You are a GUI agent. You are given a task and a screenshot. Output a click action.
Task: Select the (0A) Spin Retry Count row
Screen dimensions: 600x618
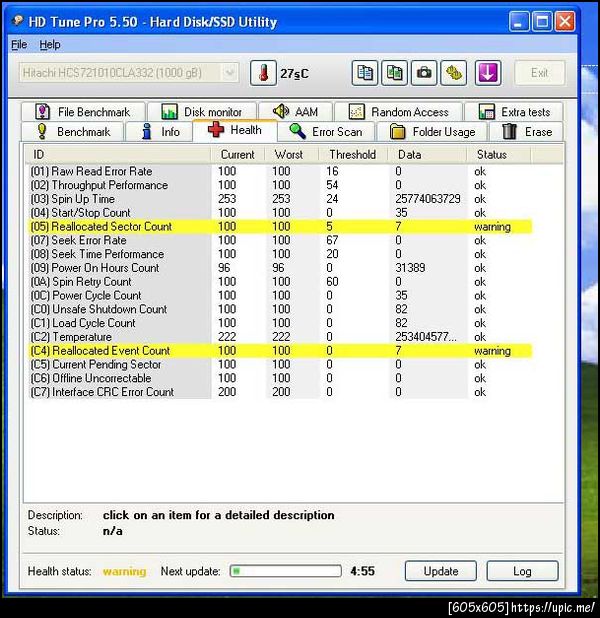click(280, 282)
